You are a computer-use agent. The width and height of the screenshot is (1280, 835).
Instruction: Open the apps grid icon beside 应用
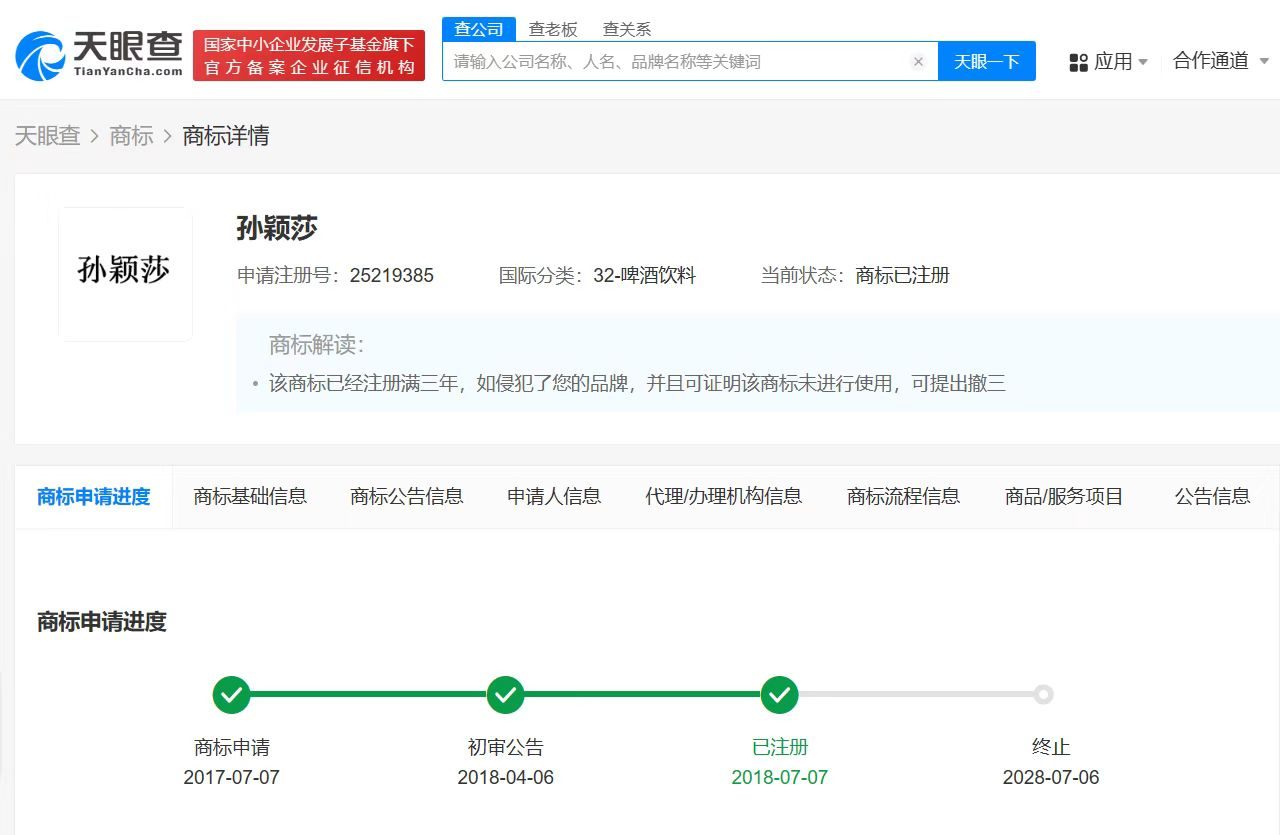coord(1079,61)
